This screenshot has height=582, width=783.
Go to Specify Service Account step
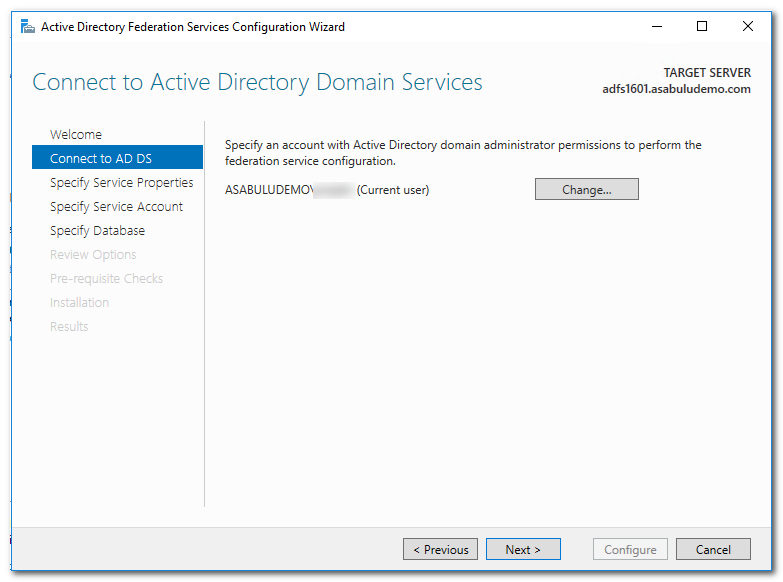point(116,206)
